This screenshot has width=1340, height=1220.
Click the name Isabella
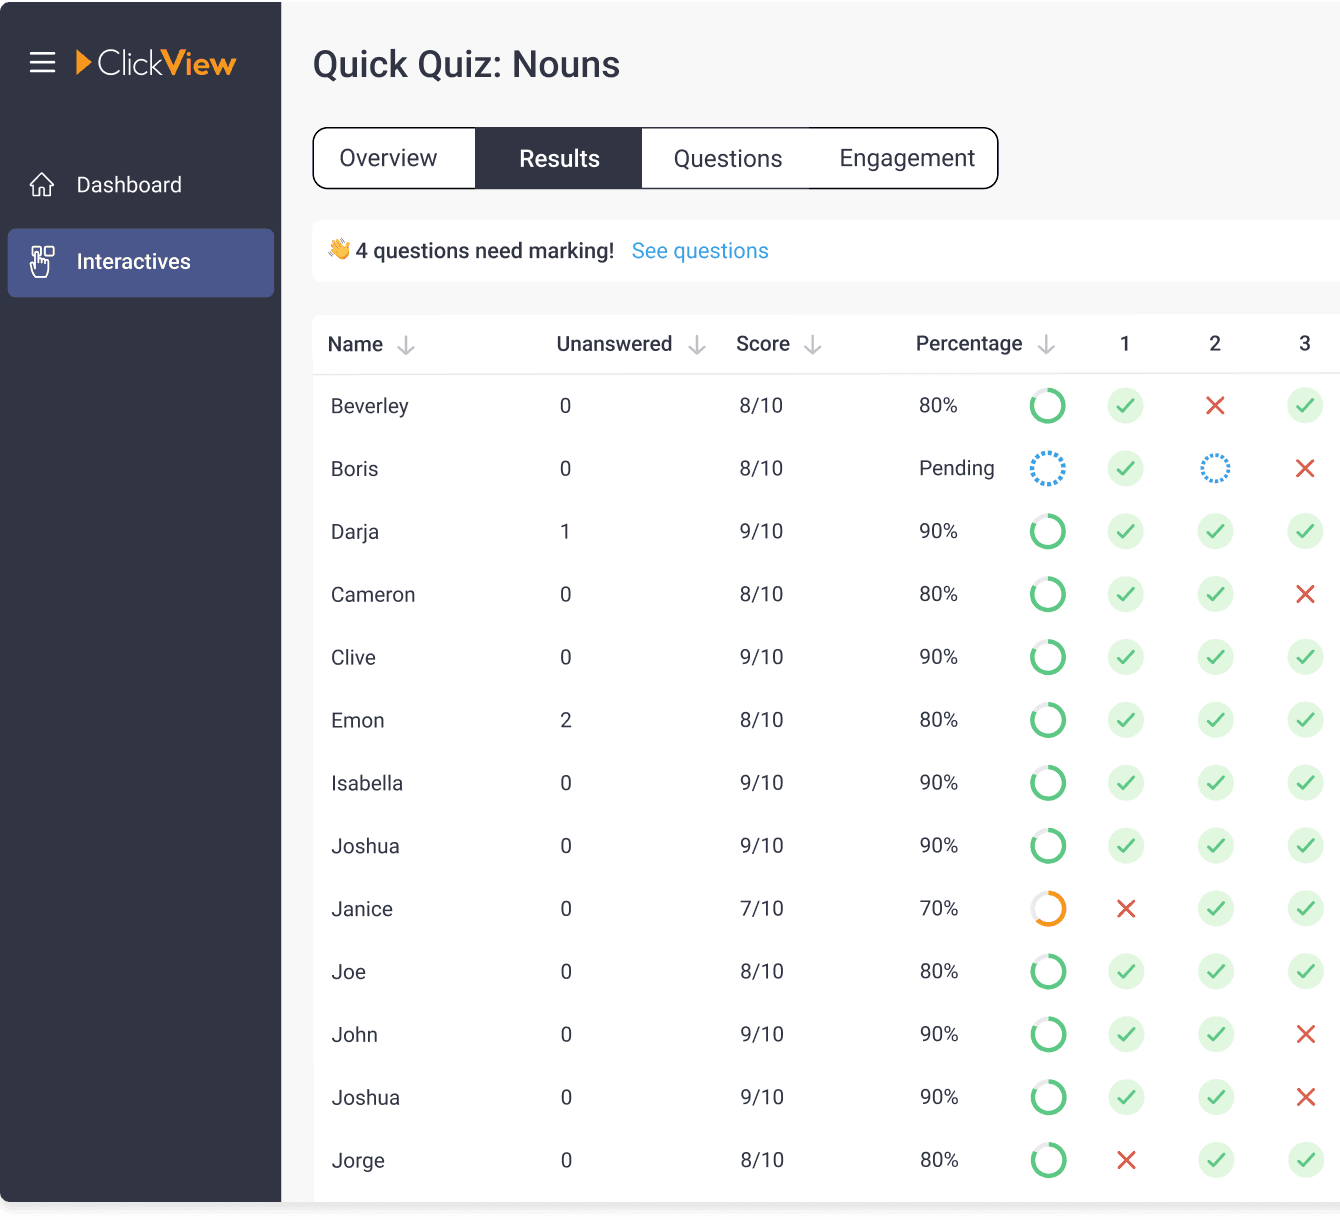coord(367,784)
